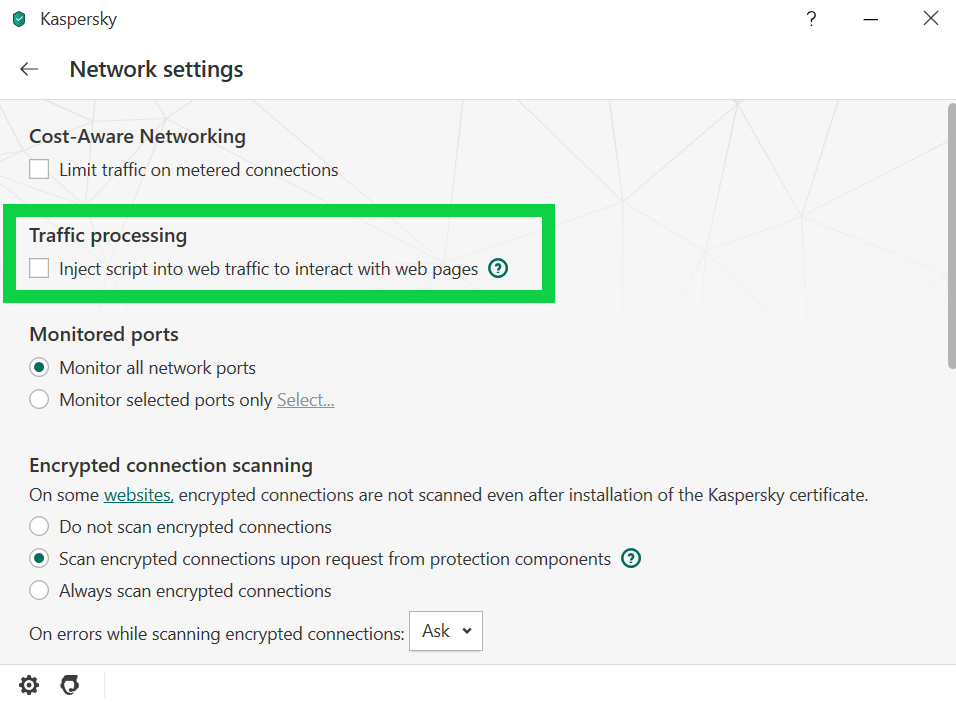Screen dimensions: 956x702
Task: Show help for Inject script option
Action: [x=498, y=268]
